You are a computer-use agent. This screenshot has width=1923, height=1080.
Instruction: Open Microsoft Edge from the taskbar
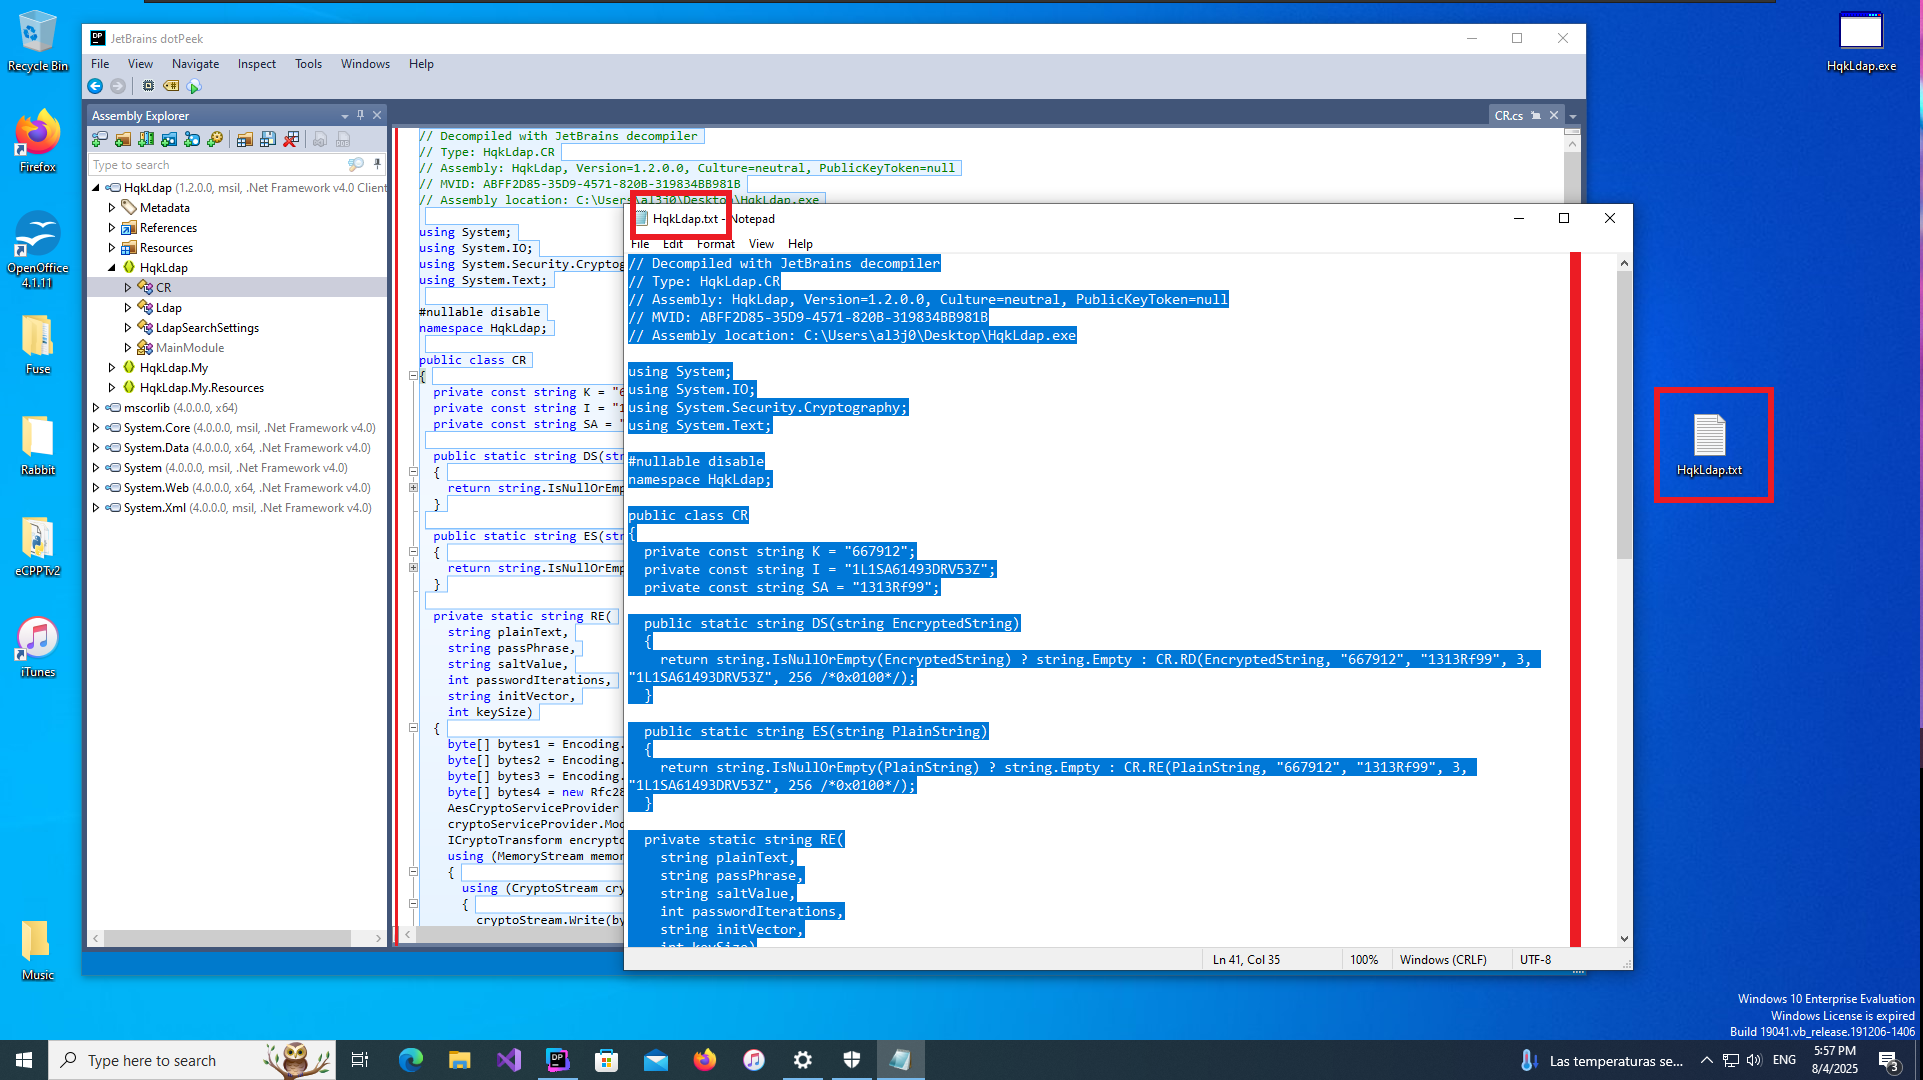click(411, 1060)
